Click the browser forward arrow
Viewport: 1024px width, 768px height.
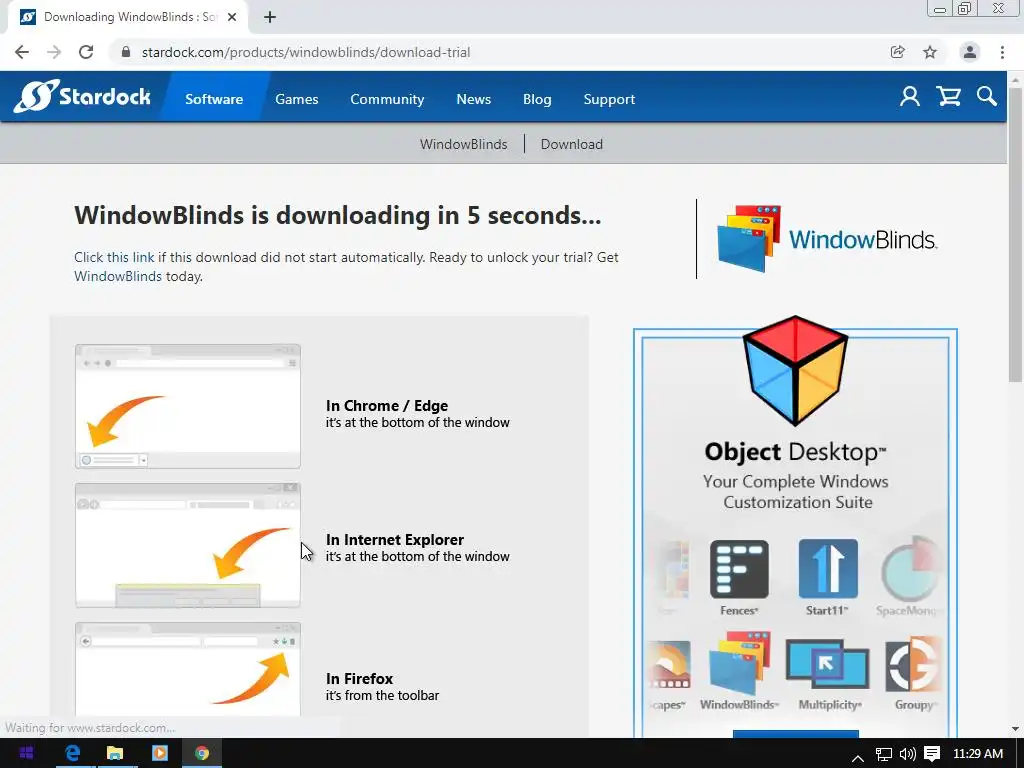click(x=54, y=52)
